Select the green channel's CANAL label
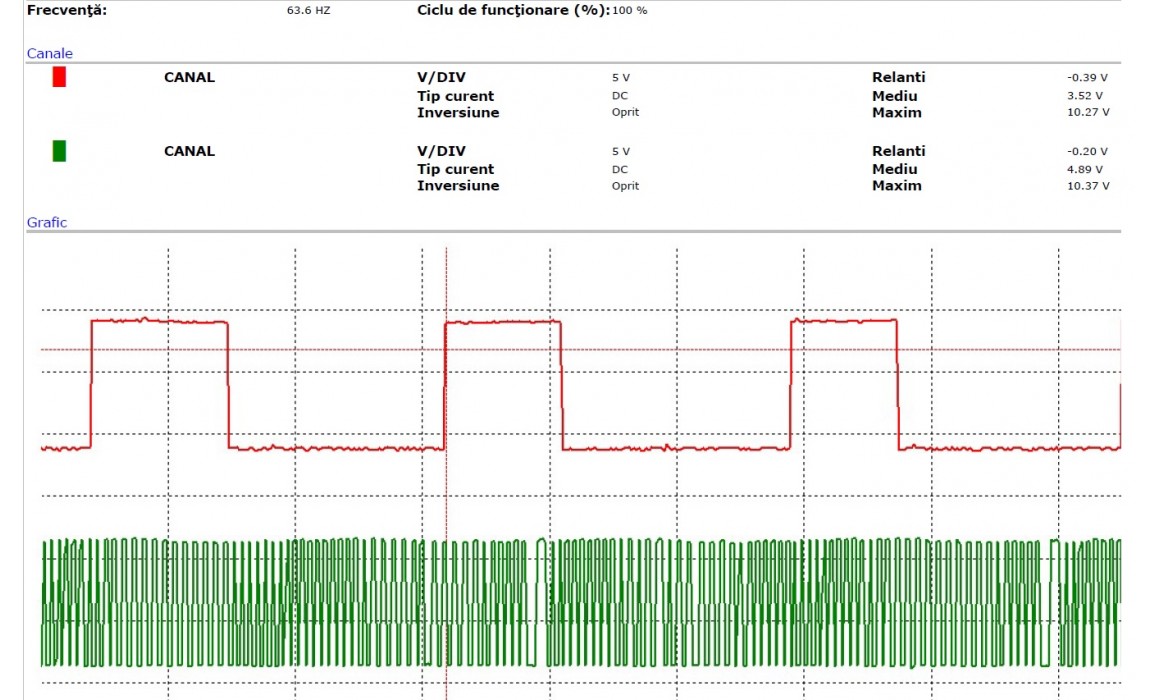This screenshot has width=1156, height=700. 189,151
